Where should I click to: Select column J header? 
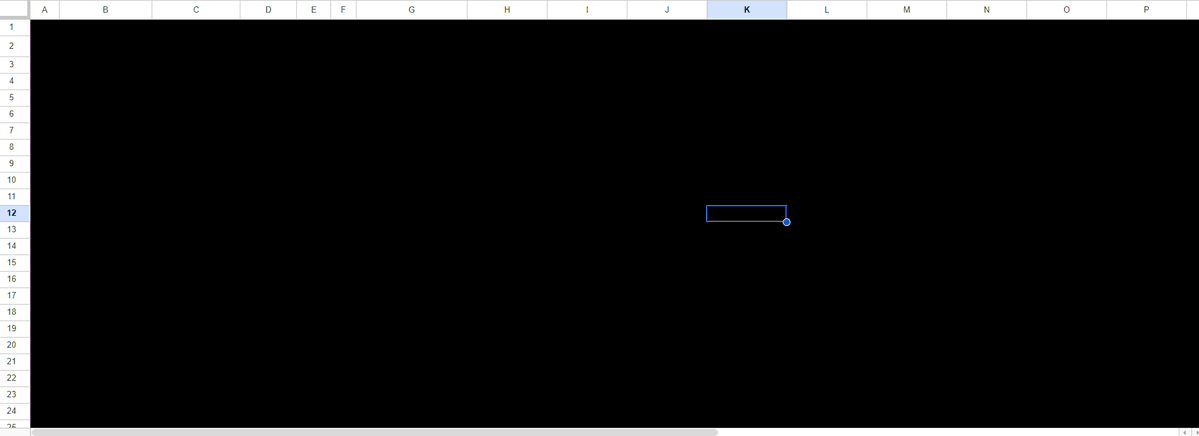coord(667,9)
